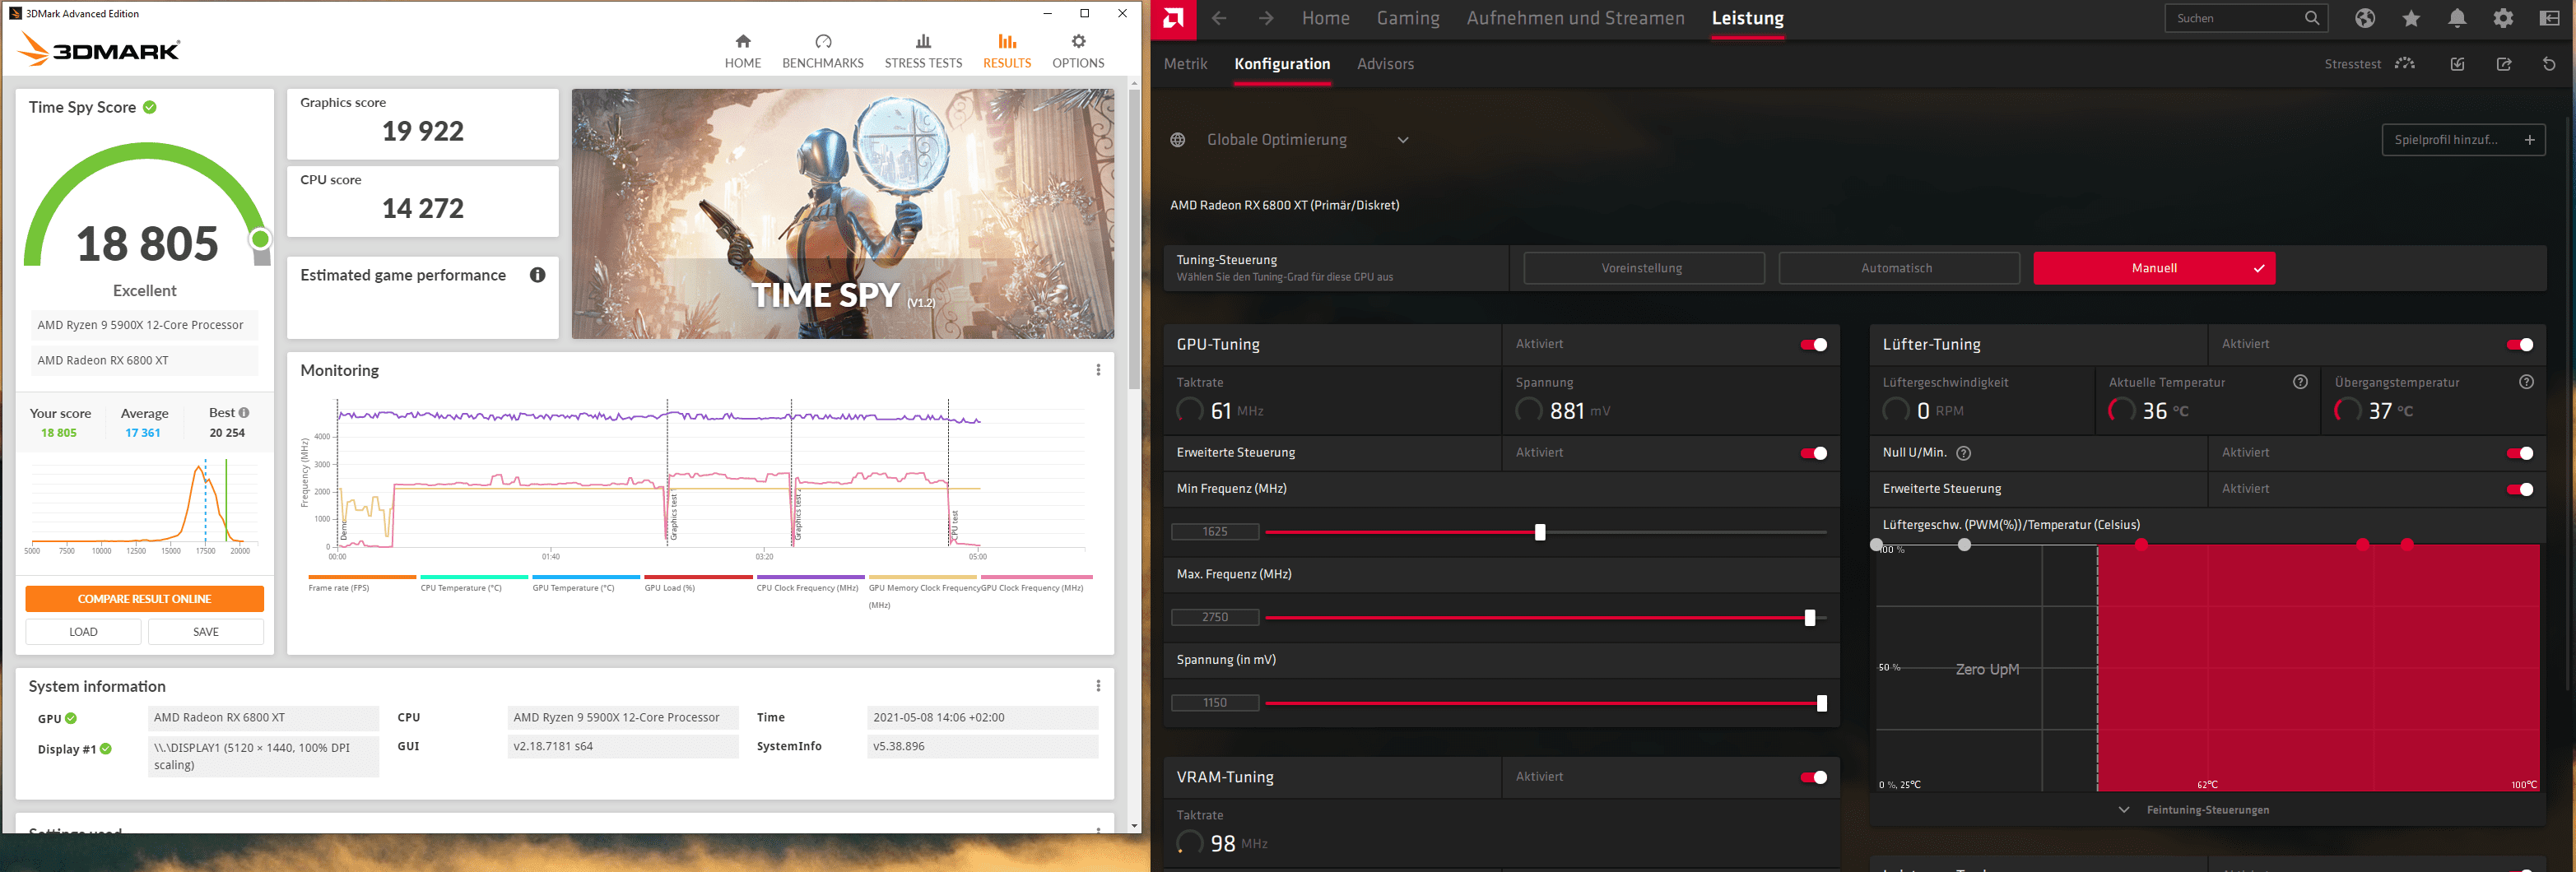Open the favorites star icon
The height and width of the screenshot is (872, 2576).
click(2411, 18)
